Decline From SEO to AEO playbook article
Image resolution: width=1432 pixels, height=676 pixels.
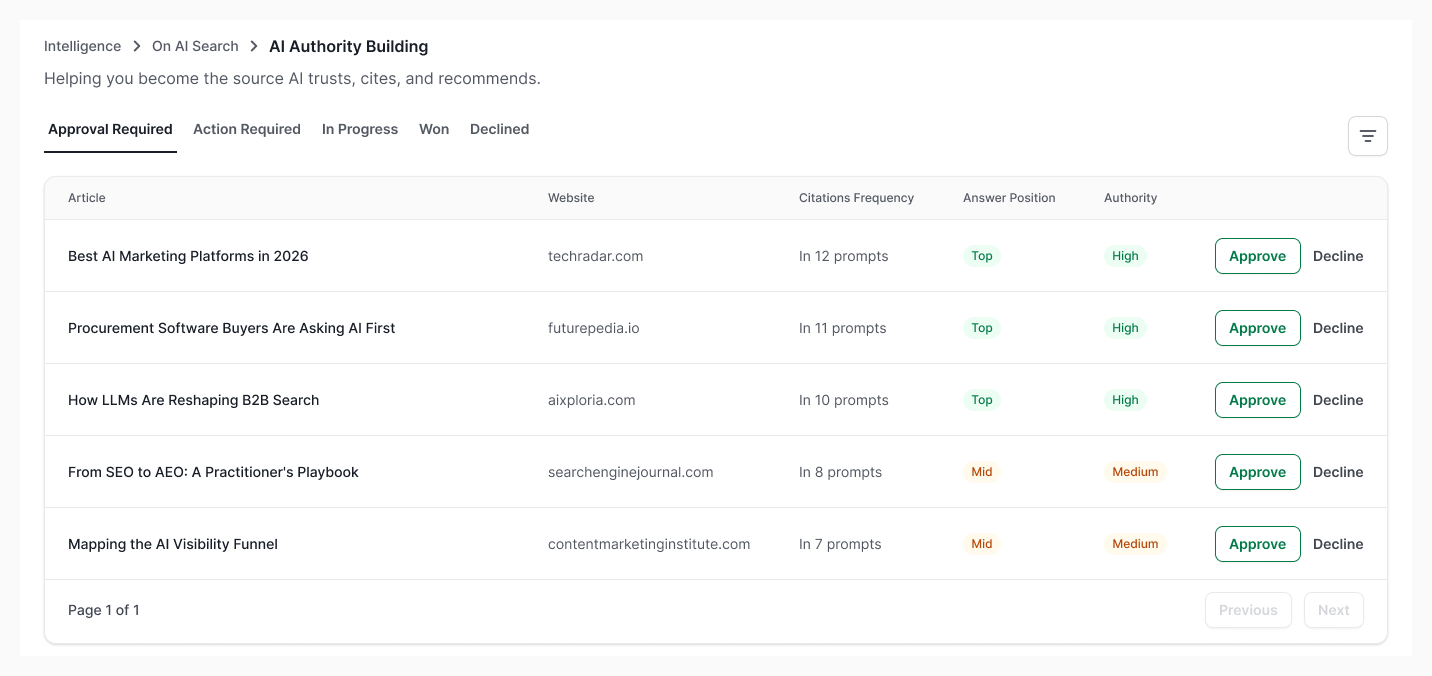click(1338, 472)
